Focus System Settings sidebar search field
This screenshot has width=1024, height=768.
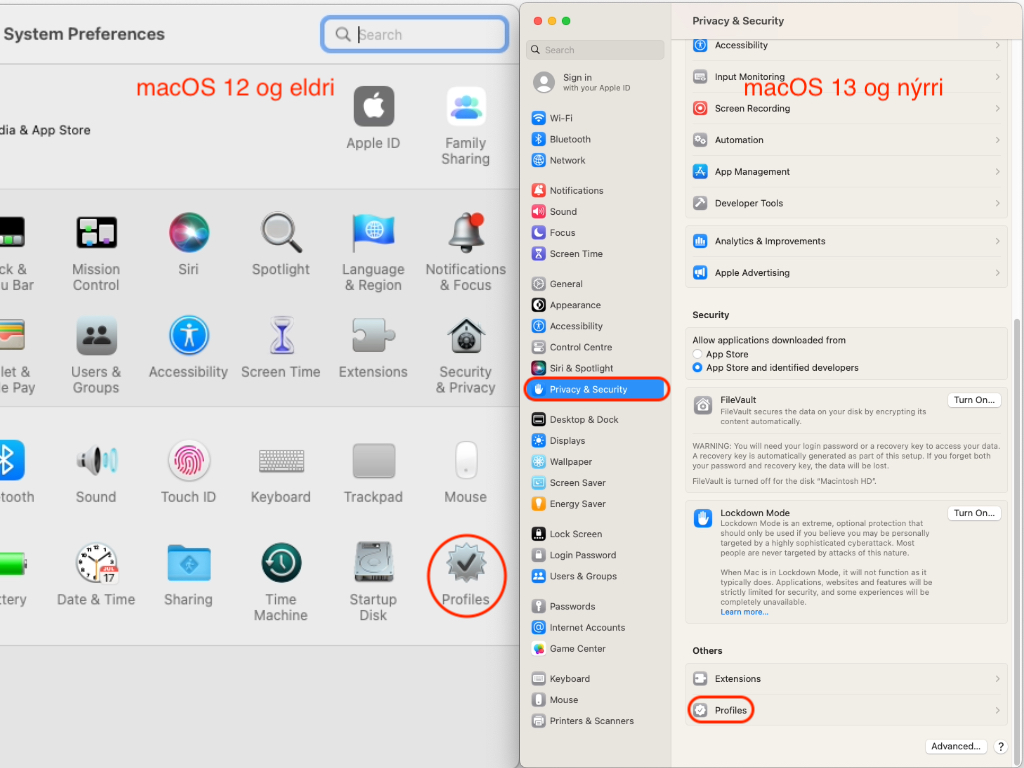(595, 50)
